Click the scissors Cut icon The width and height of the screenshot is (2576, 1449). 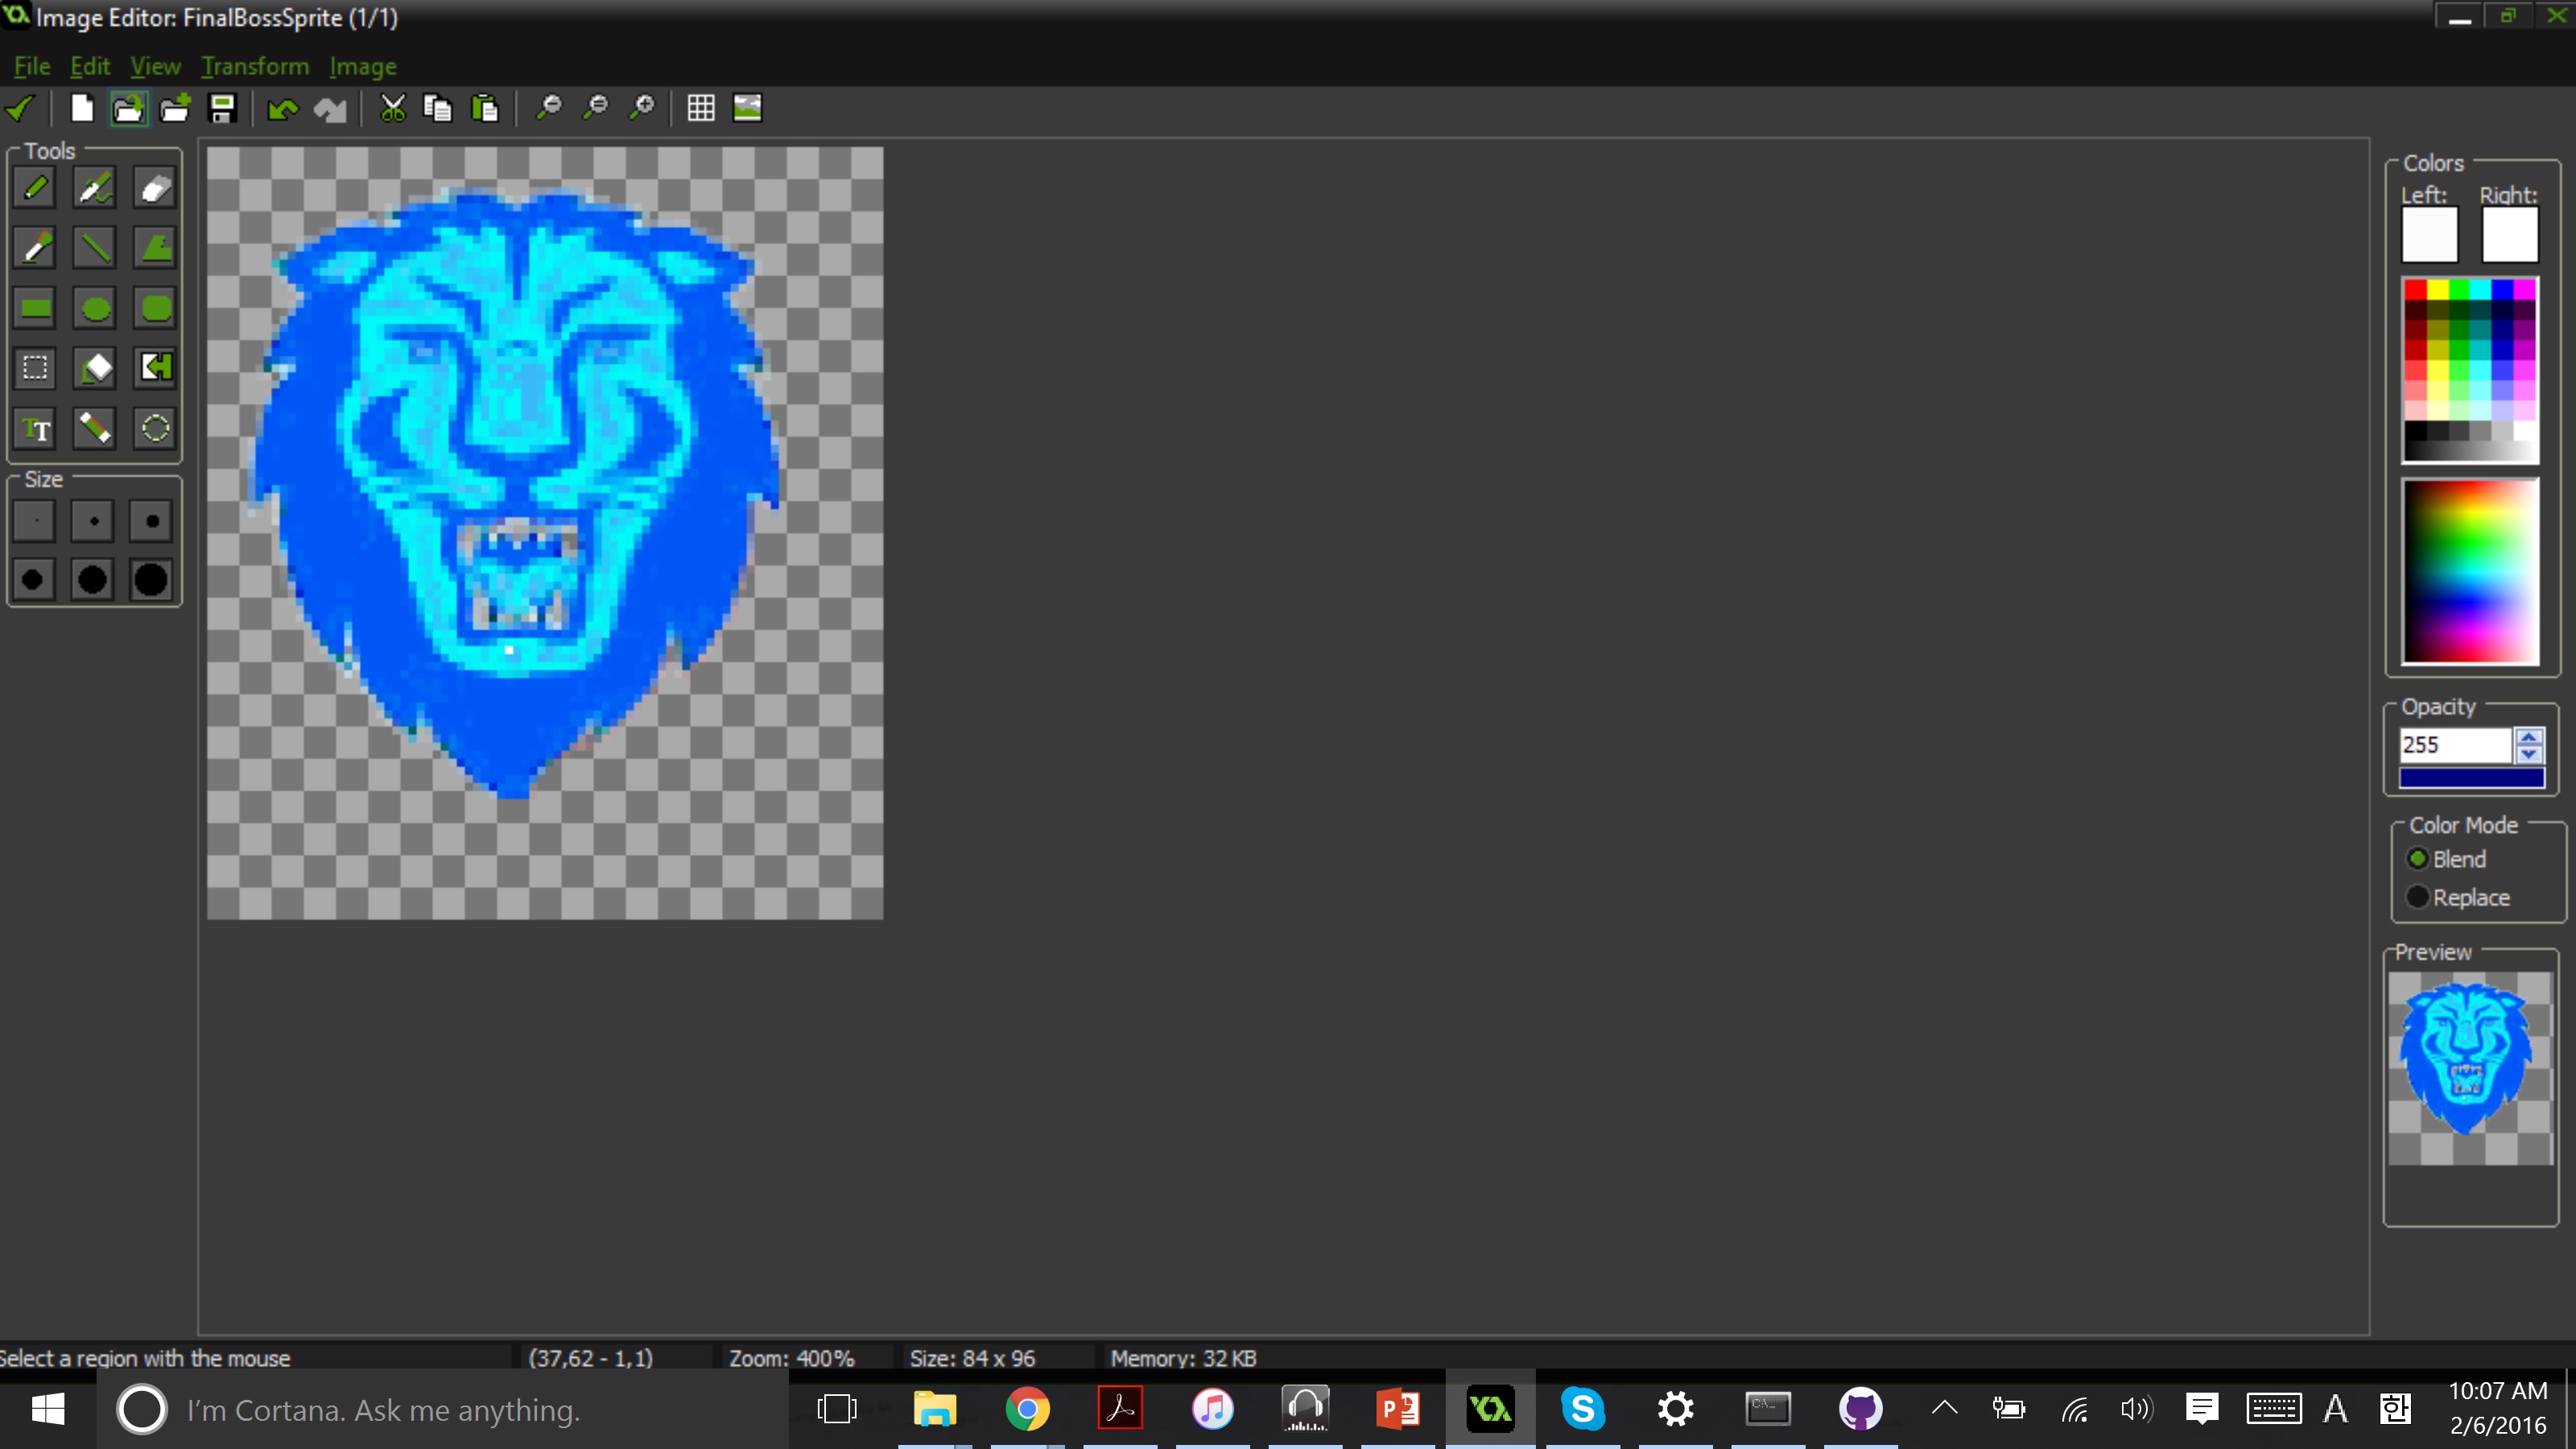click(392, 108)
